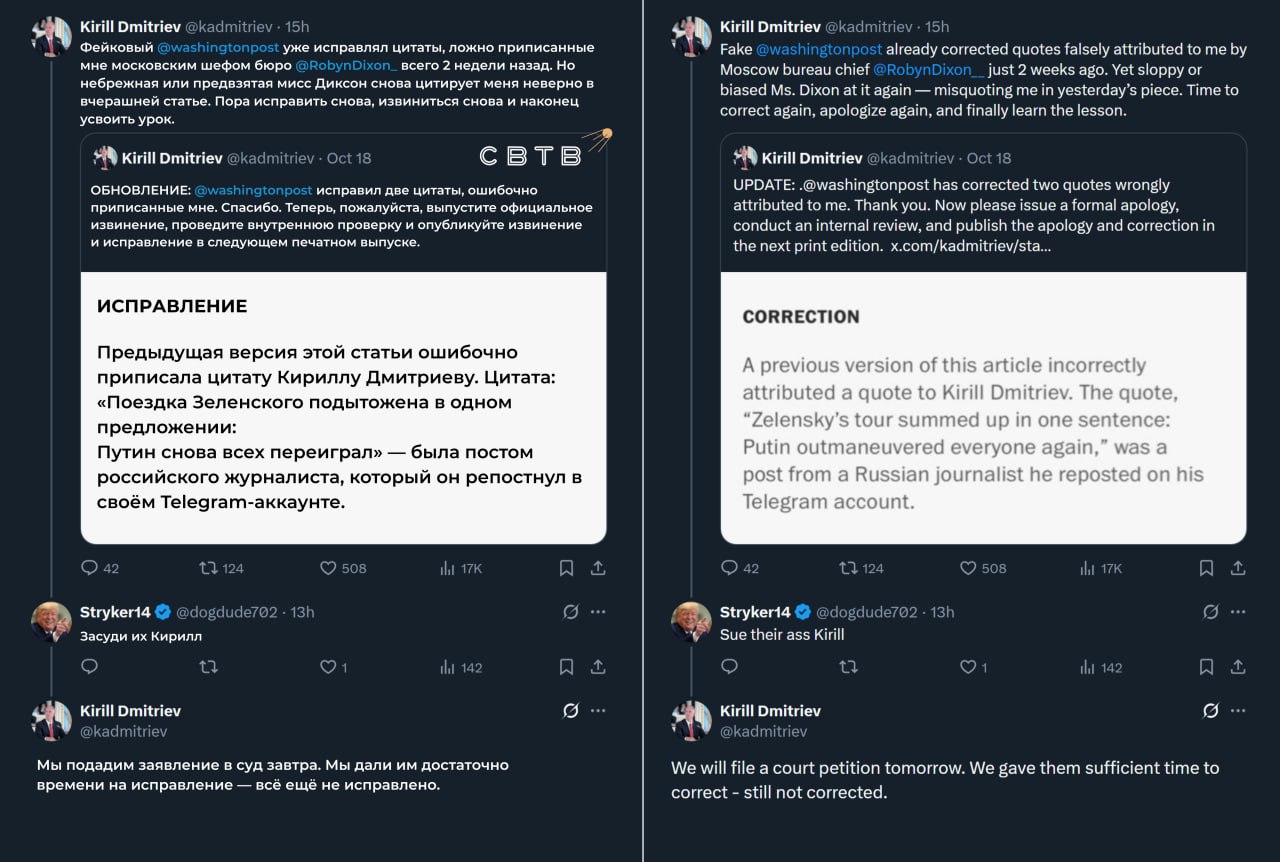
Task: Bookmark the Russian main tweet with 17K views
Action: [566, 568]
